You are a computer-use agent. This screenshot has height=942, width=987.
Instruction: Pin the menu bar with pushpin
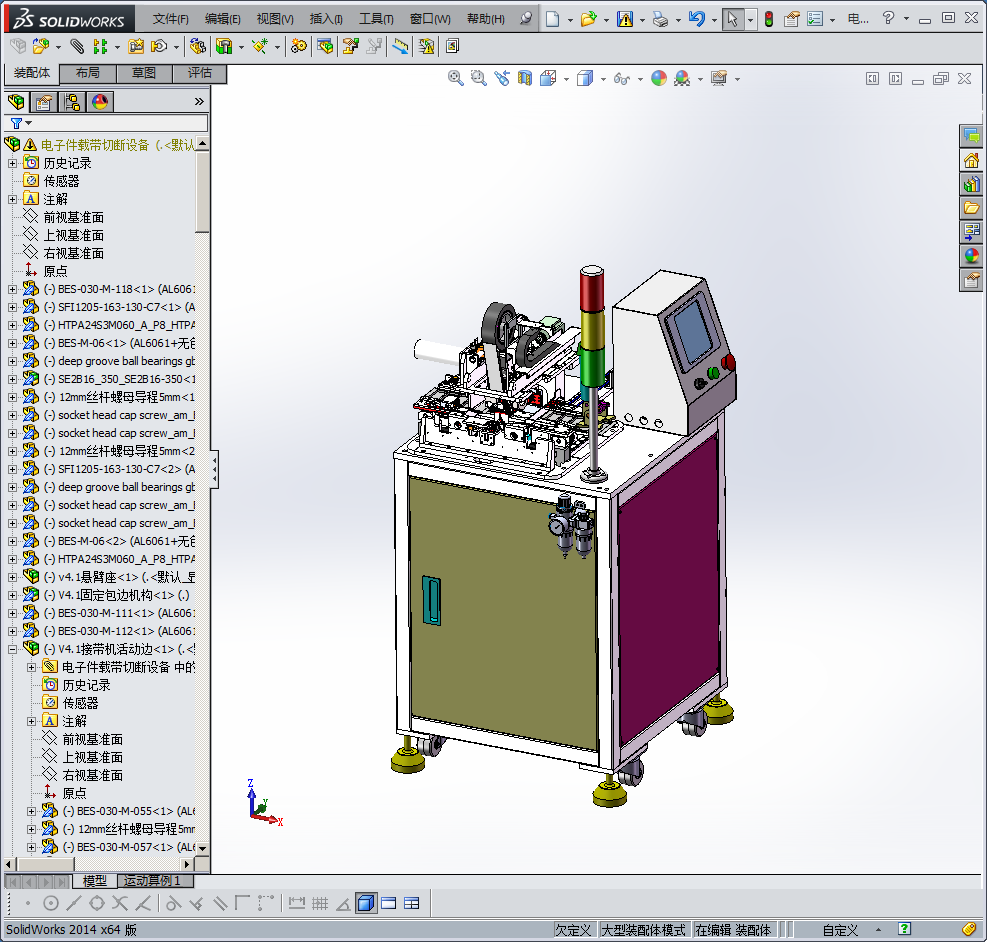click(x=526, y=18)
